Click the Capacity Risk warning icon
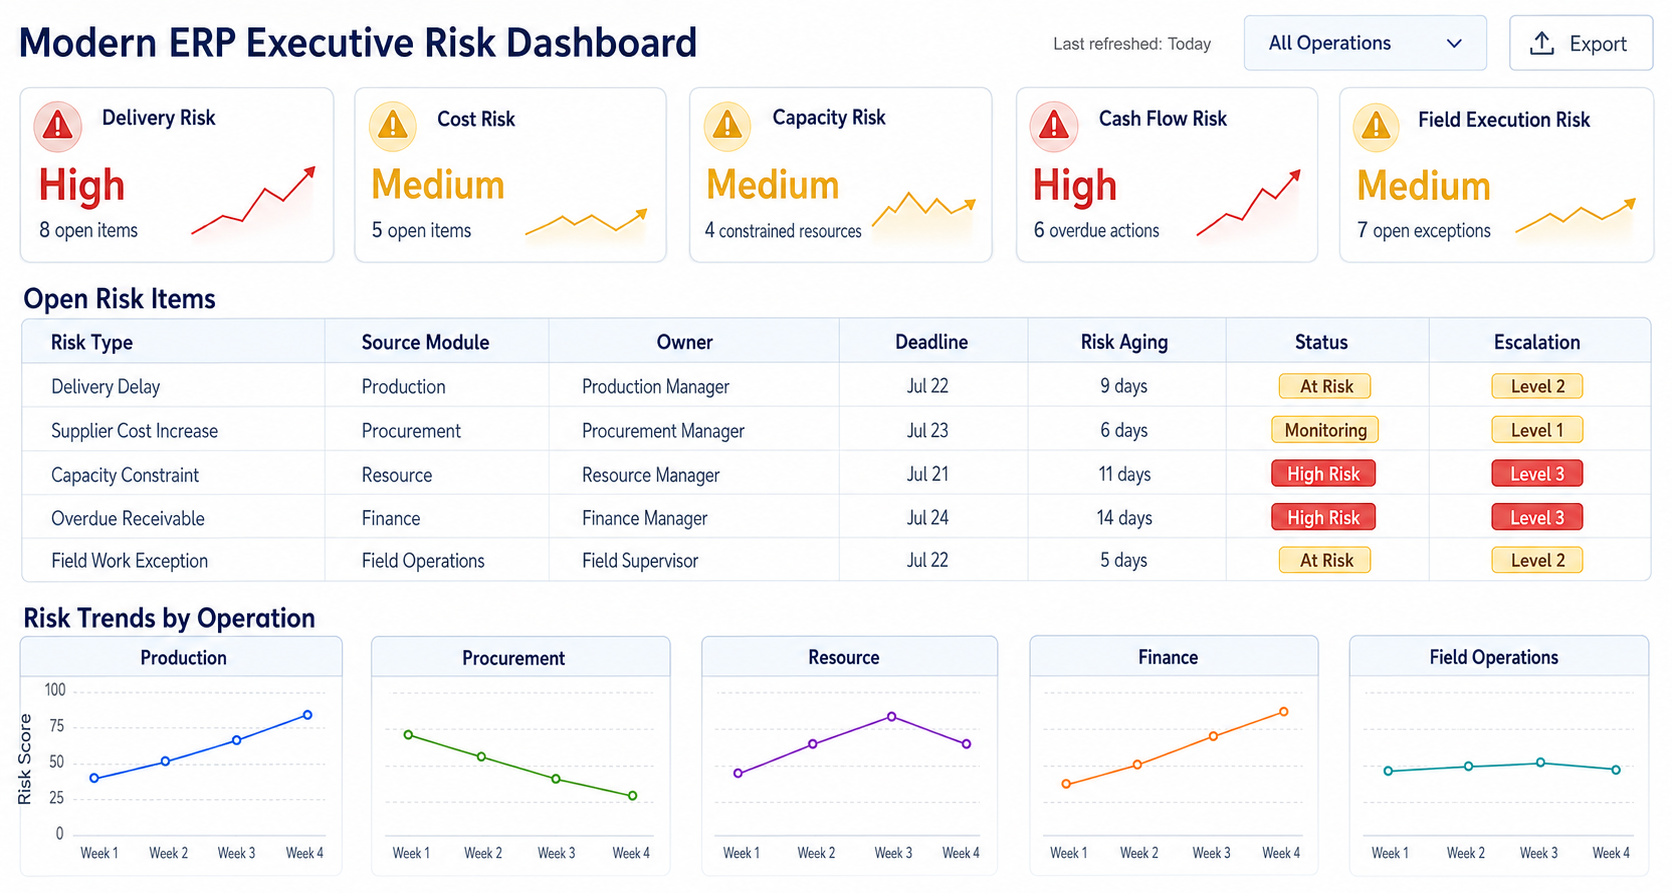The image size is (1672, 893). pos(727,126)
